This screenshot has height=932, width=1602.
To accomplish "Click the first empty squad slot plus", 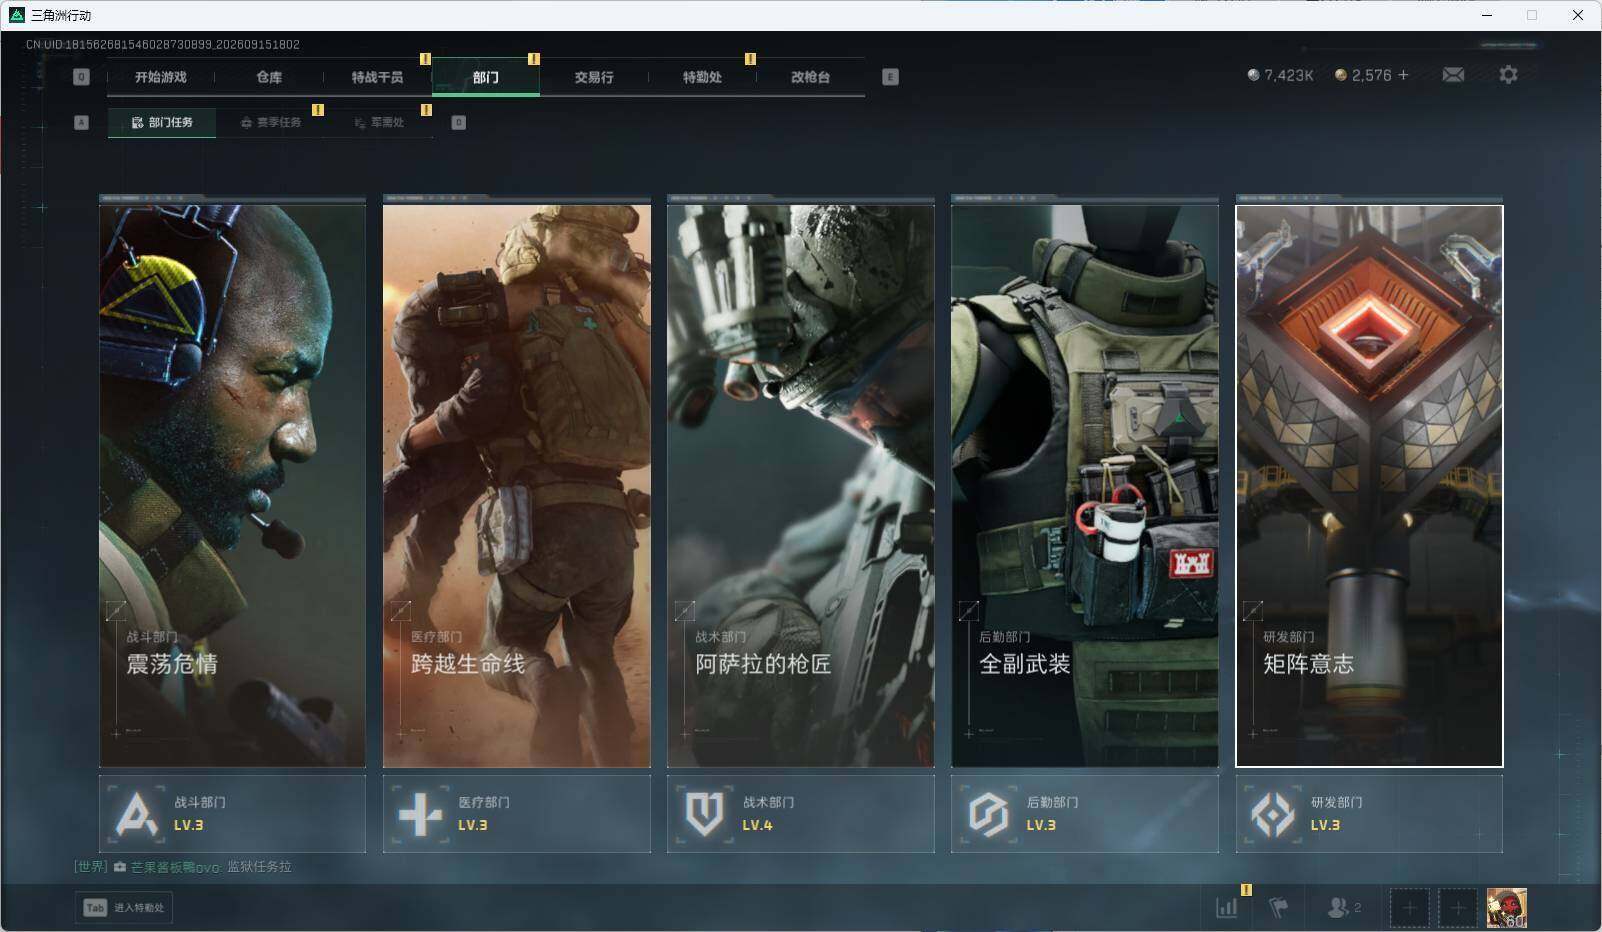I will pyautogui.click(x=1409, y=908).
